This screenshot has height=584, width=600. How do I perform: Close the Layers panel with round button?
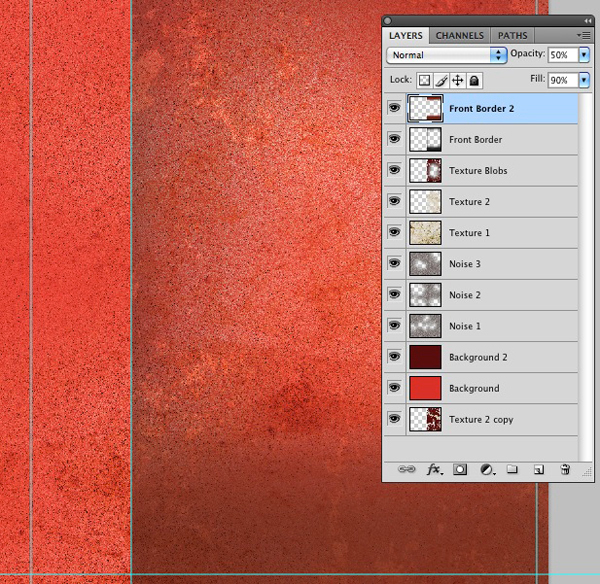pos(387,21)
